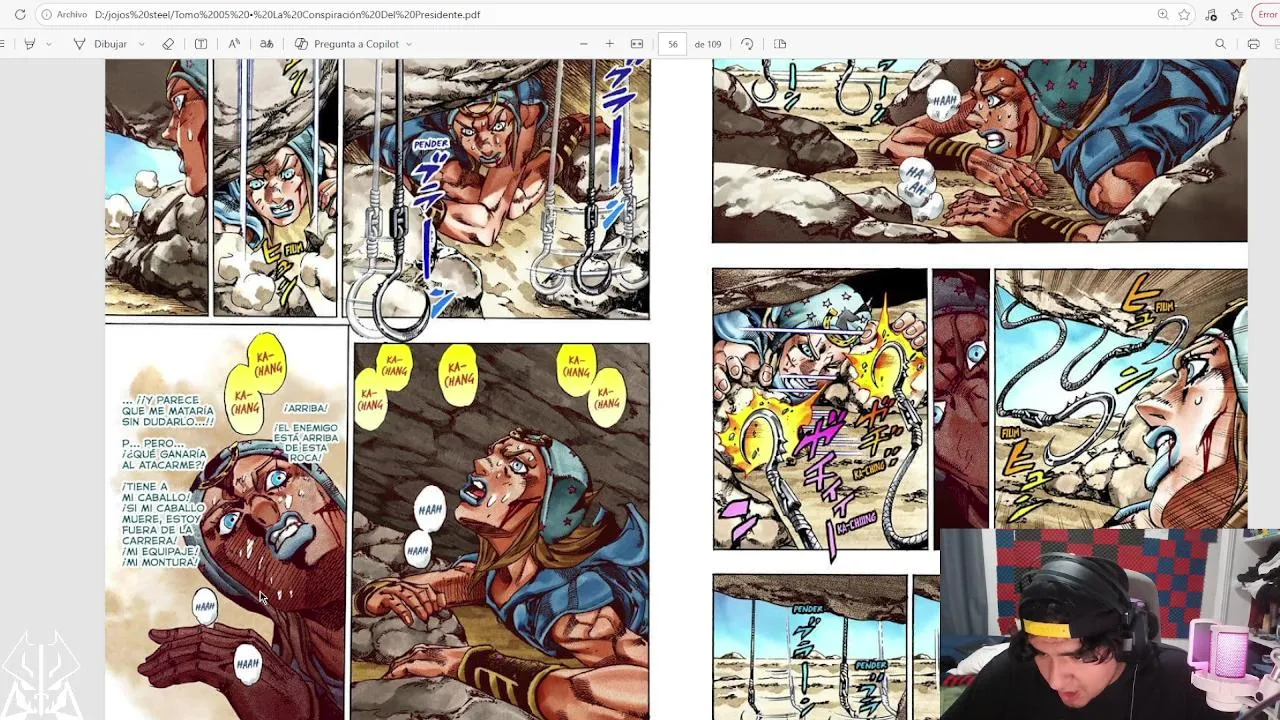The image size is (1280, 720).
Task: Expand Dibujar pen options arrow
Action: (141, 44)
